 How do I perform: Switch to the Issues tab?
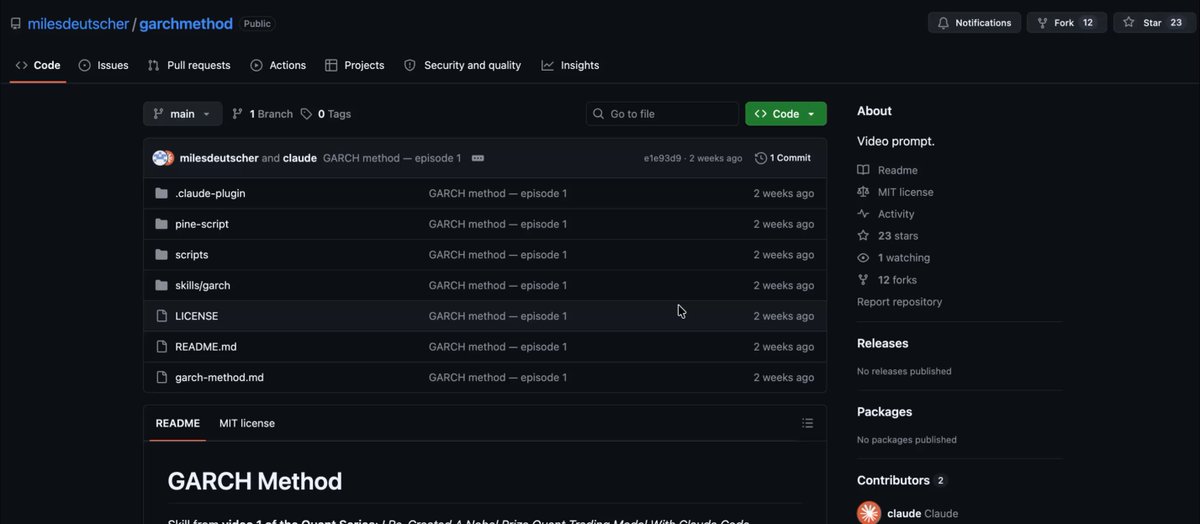pyautogui.click(x=103, y=65)
